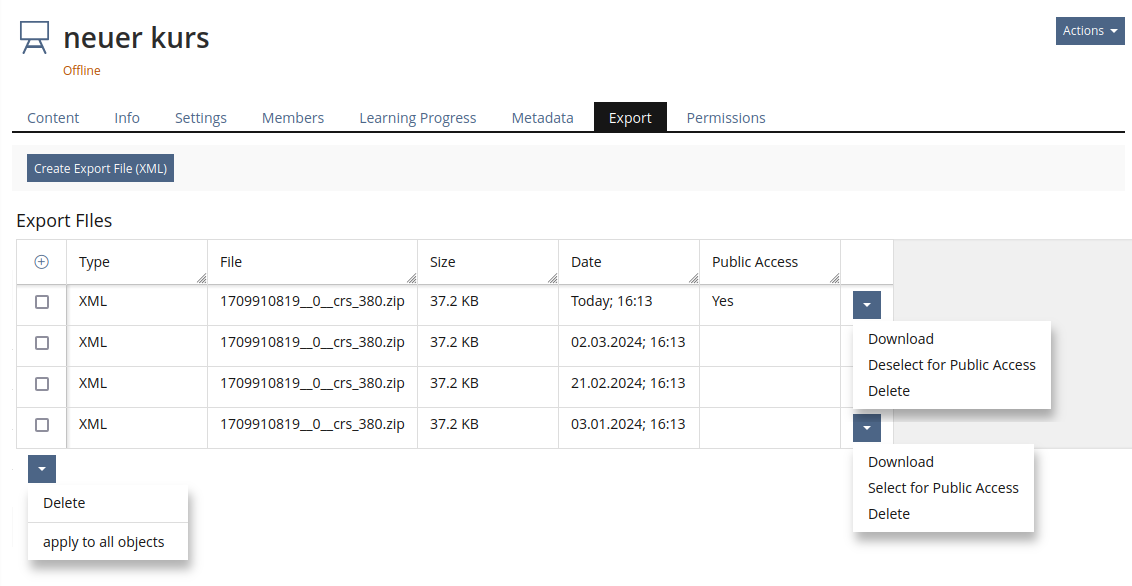
Task: Click resize handle on Size column header
Action: (x=552, y=279)
